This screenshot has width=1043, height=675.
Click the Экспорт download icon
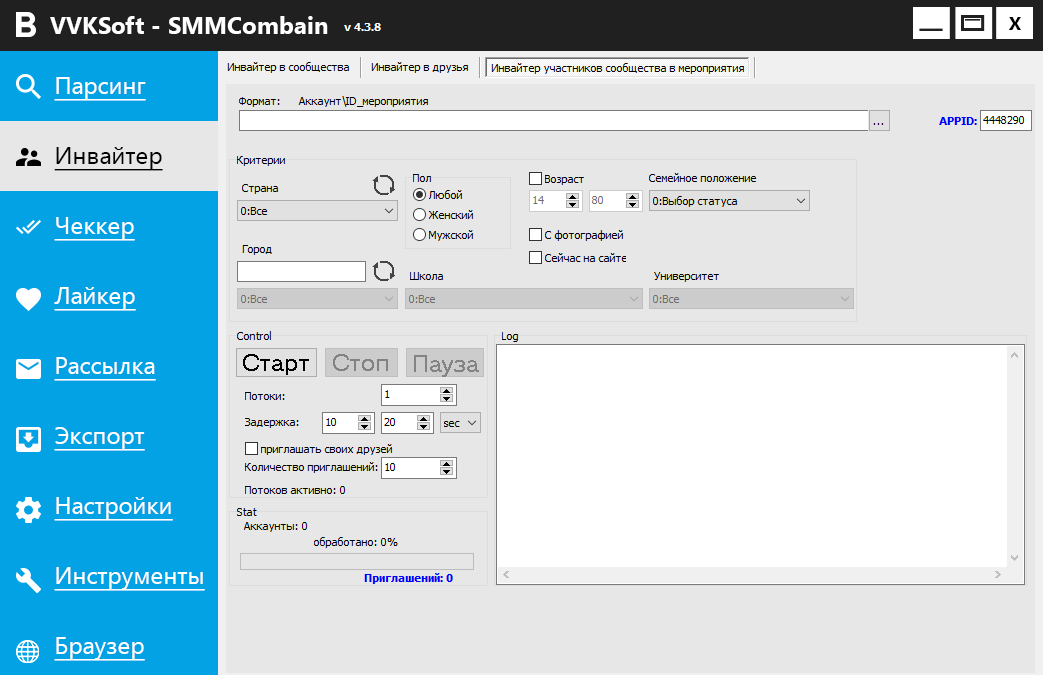coord(28,438)
